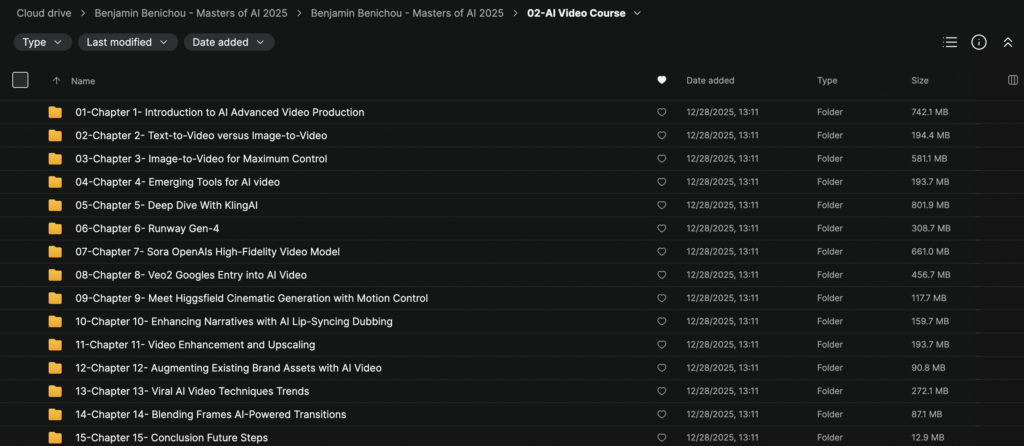This screenshot has width=1024, height=446.
Task: Tick the select-all checkbox
Action: 20,80
